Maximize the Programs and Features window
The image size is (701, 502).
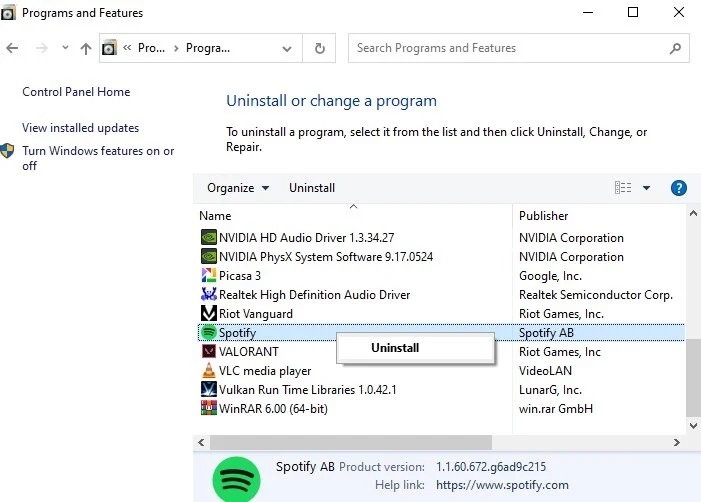[x=633, y=12]
